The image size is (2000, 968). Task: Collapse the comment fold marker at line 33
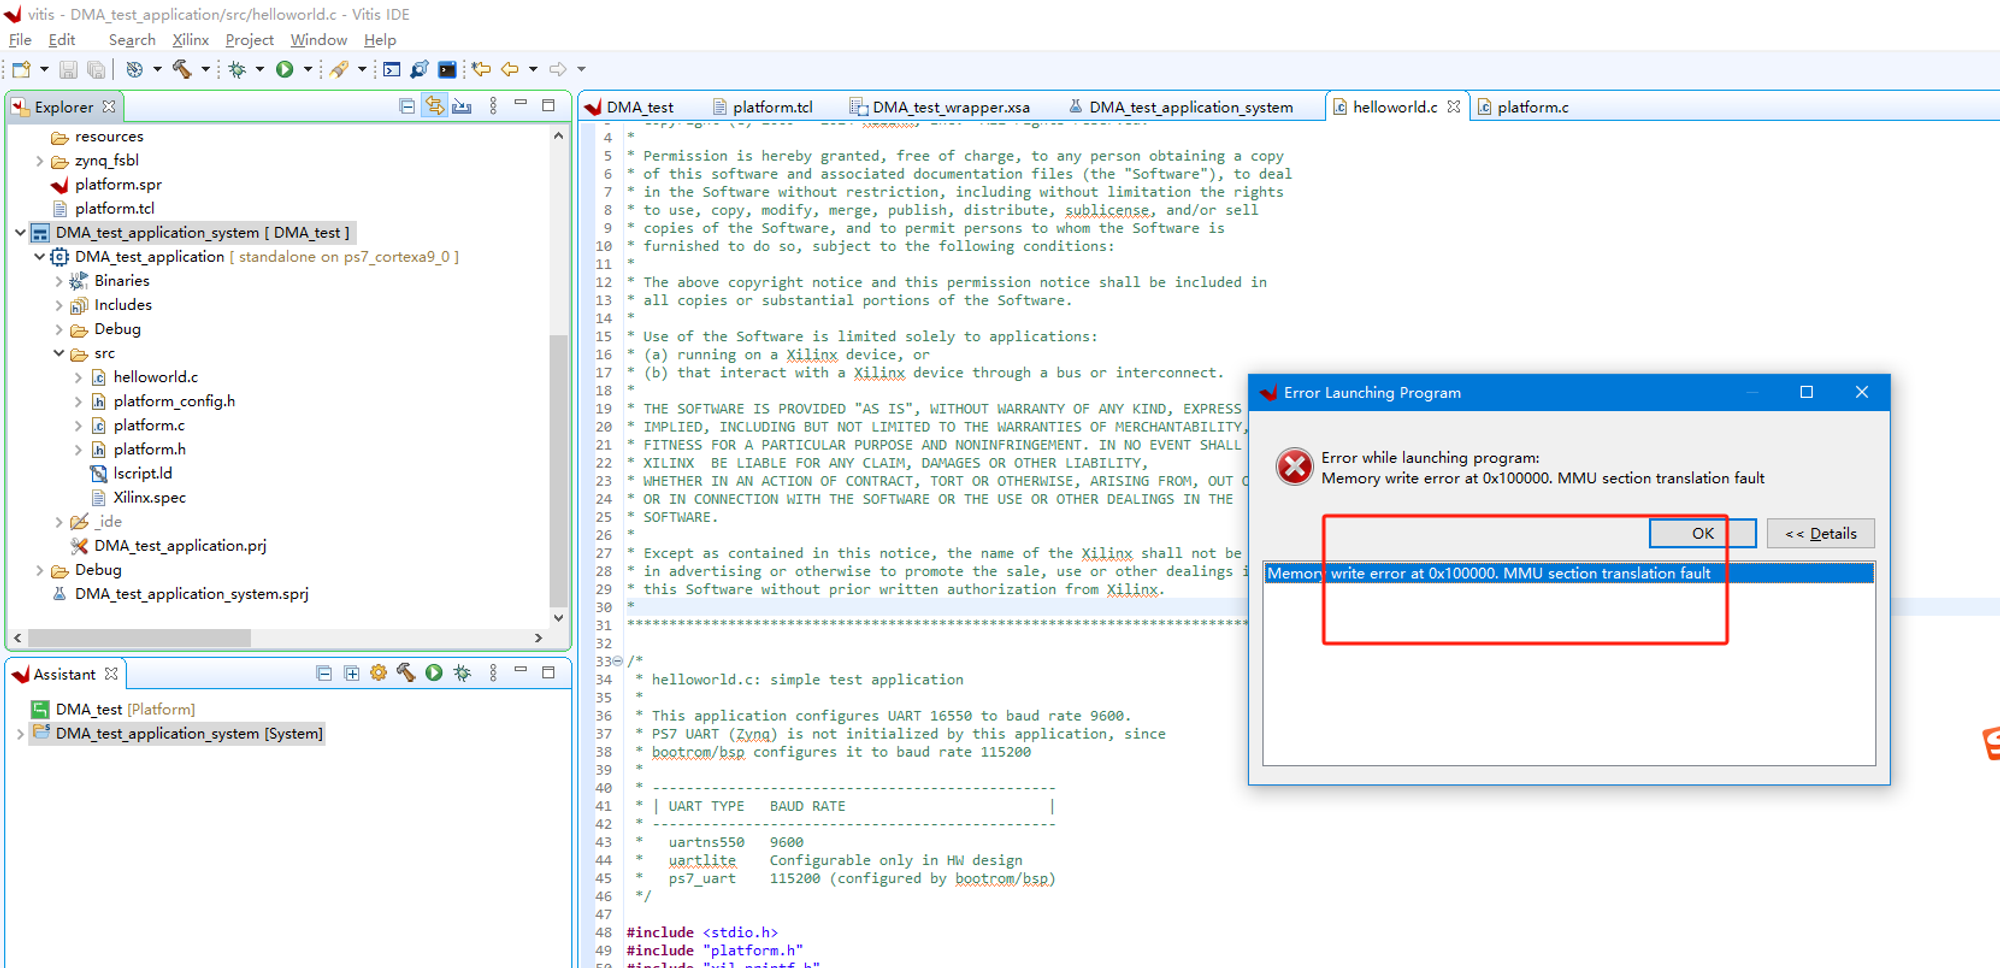617,661
